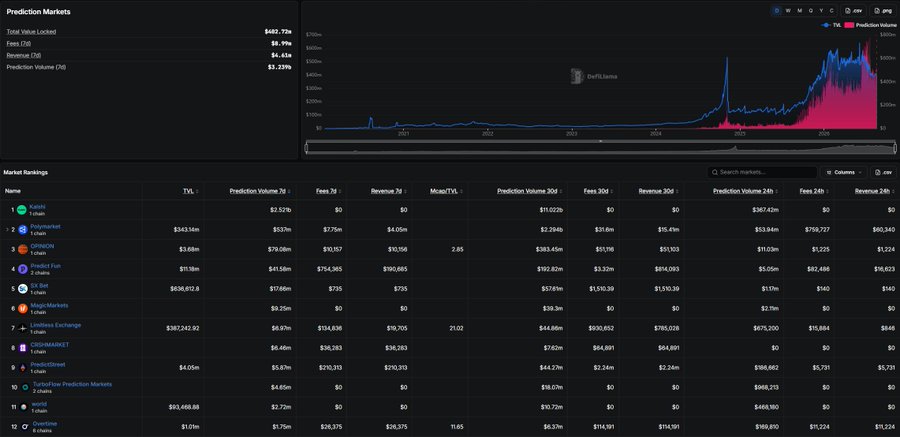900x437 pixels.
Task: Click the TurboFlow Prediction Markets logo icon
Action: tap(25, 388)
